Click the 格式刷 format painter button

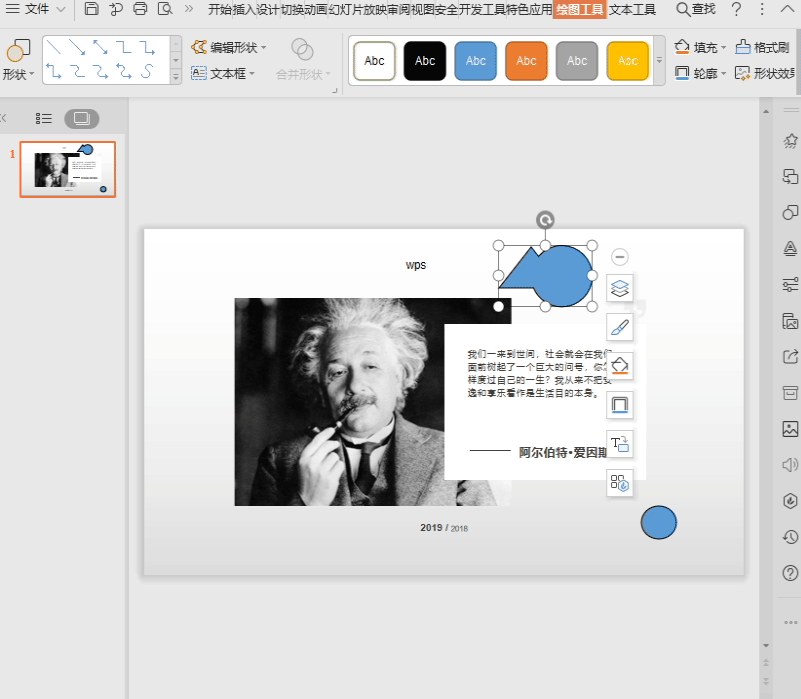click(x=763, y=47)
